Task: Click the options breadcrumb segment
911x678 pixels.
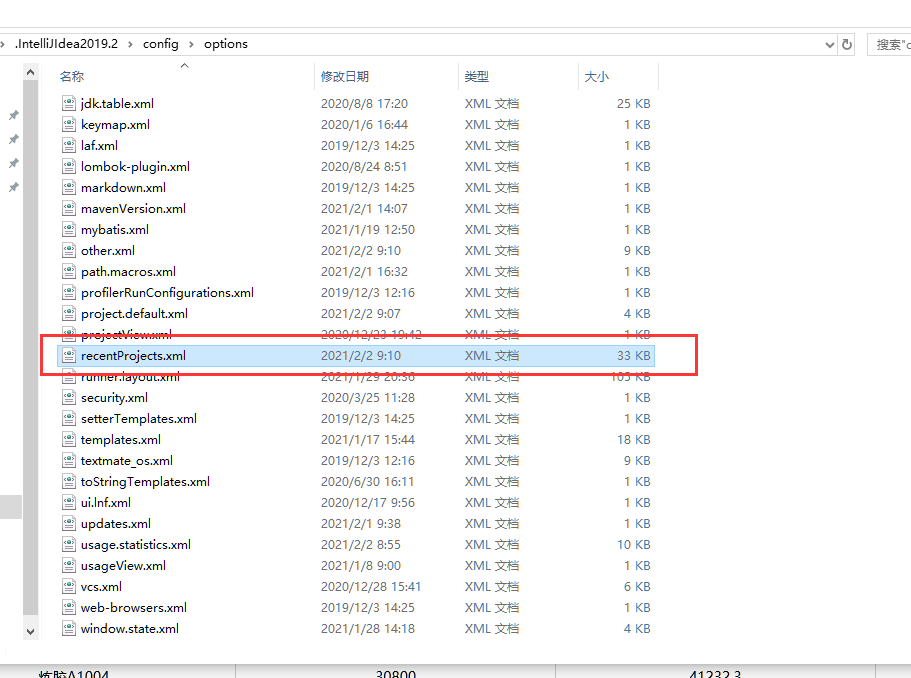Action: [225, 44]
